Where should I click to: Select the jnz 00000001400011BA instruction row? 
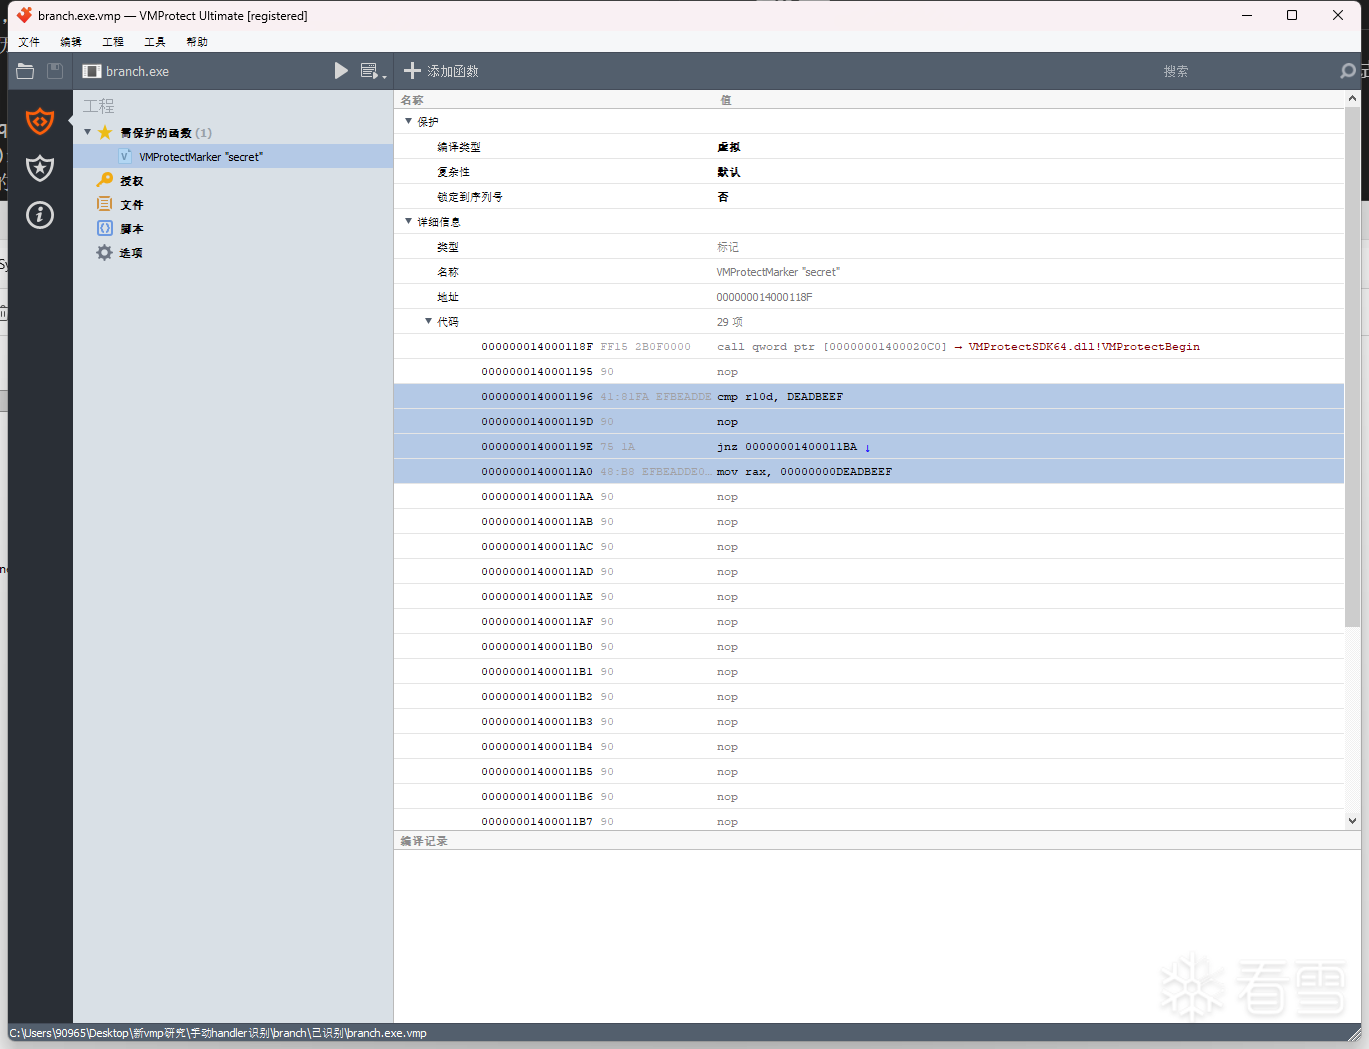pyautogui.click(x=869, y=446)
